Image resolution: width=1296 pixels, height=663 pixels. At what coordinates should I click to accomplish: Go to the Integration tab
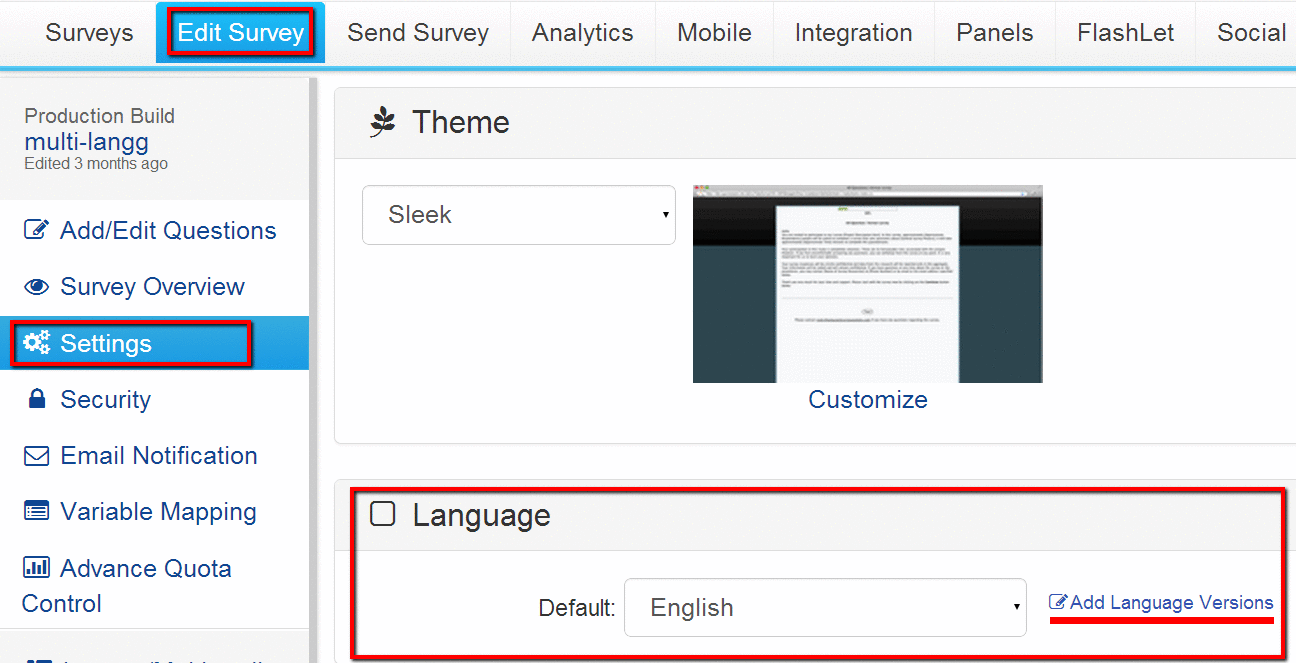(853, 33)
